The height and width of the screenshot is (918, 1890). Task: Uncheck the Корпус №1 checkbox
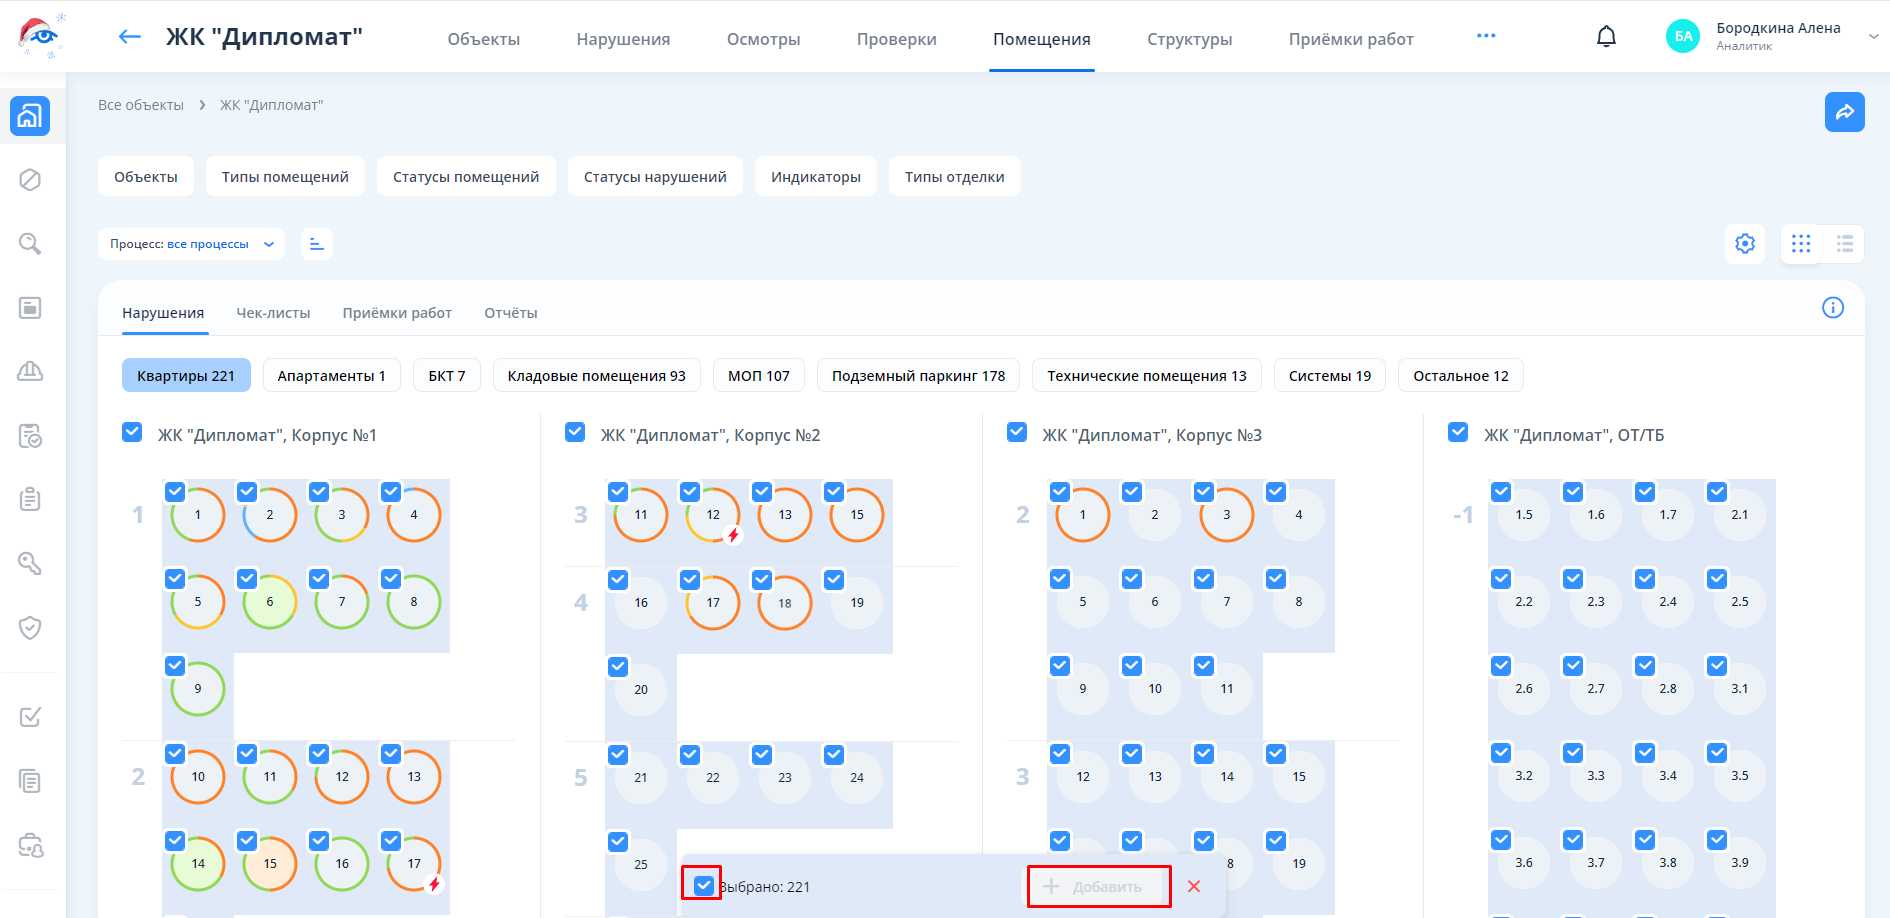point(132,432)
